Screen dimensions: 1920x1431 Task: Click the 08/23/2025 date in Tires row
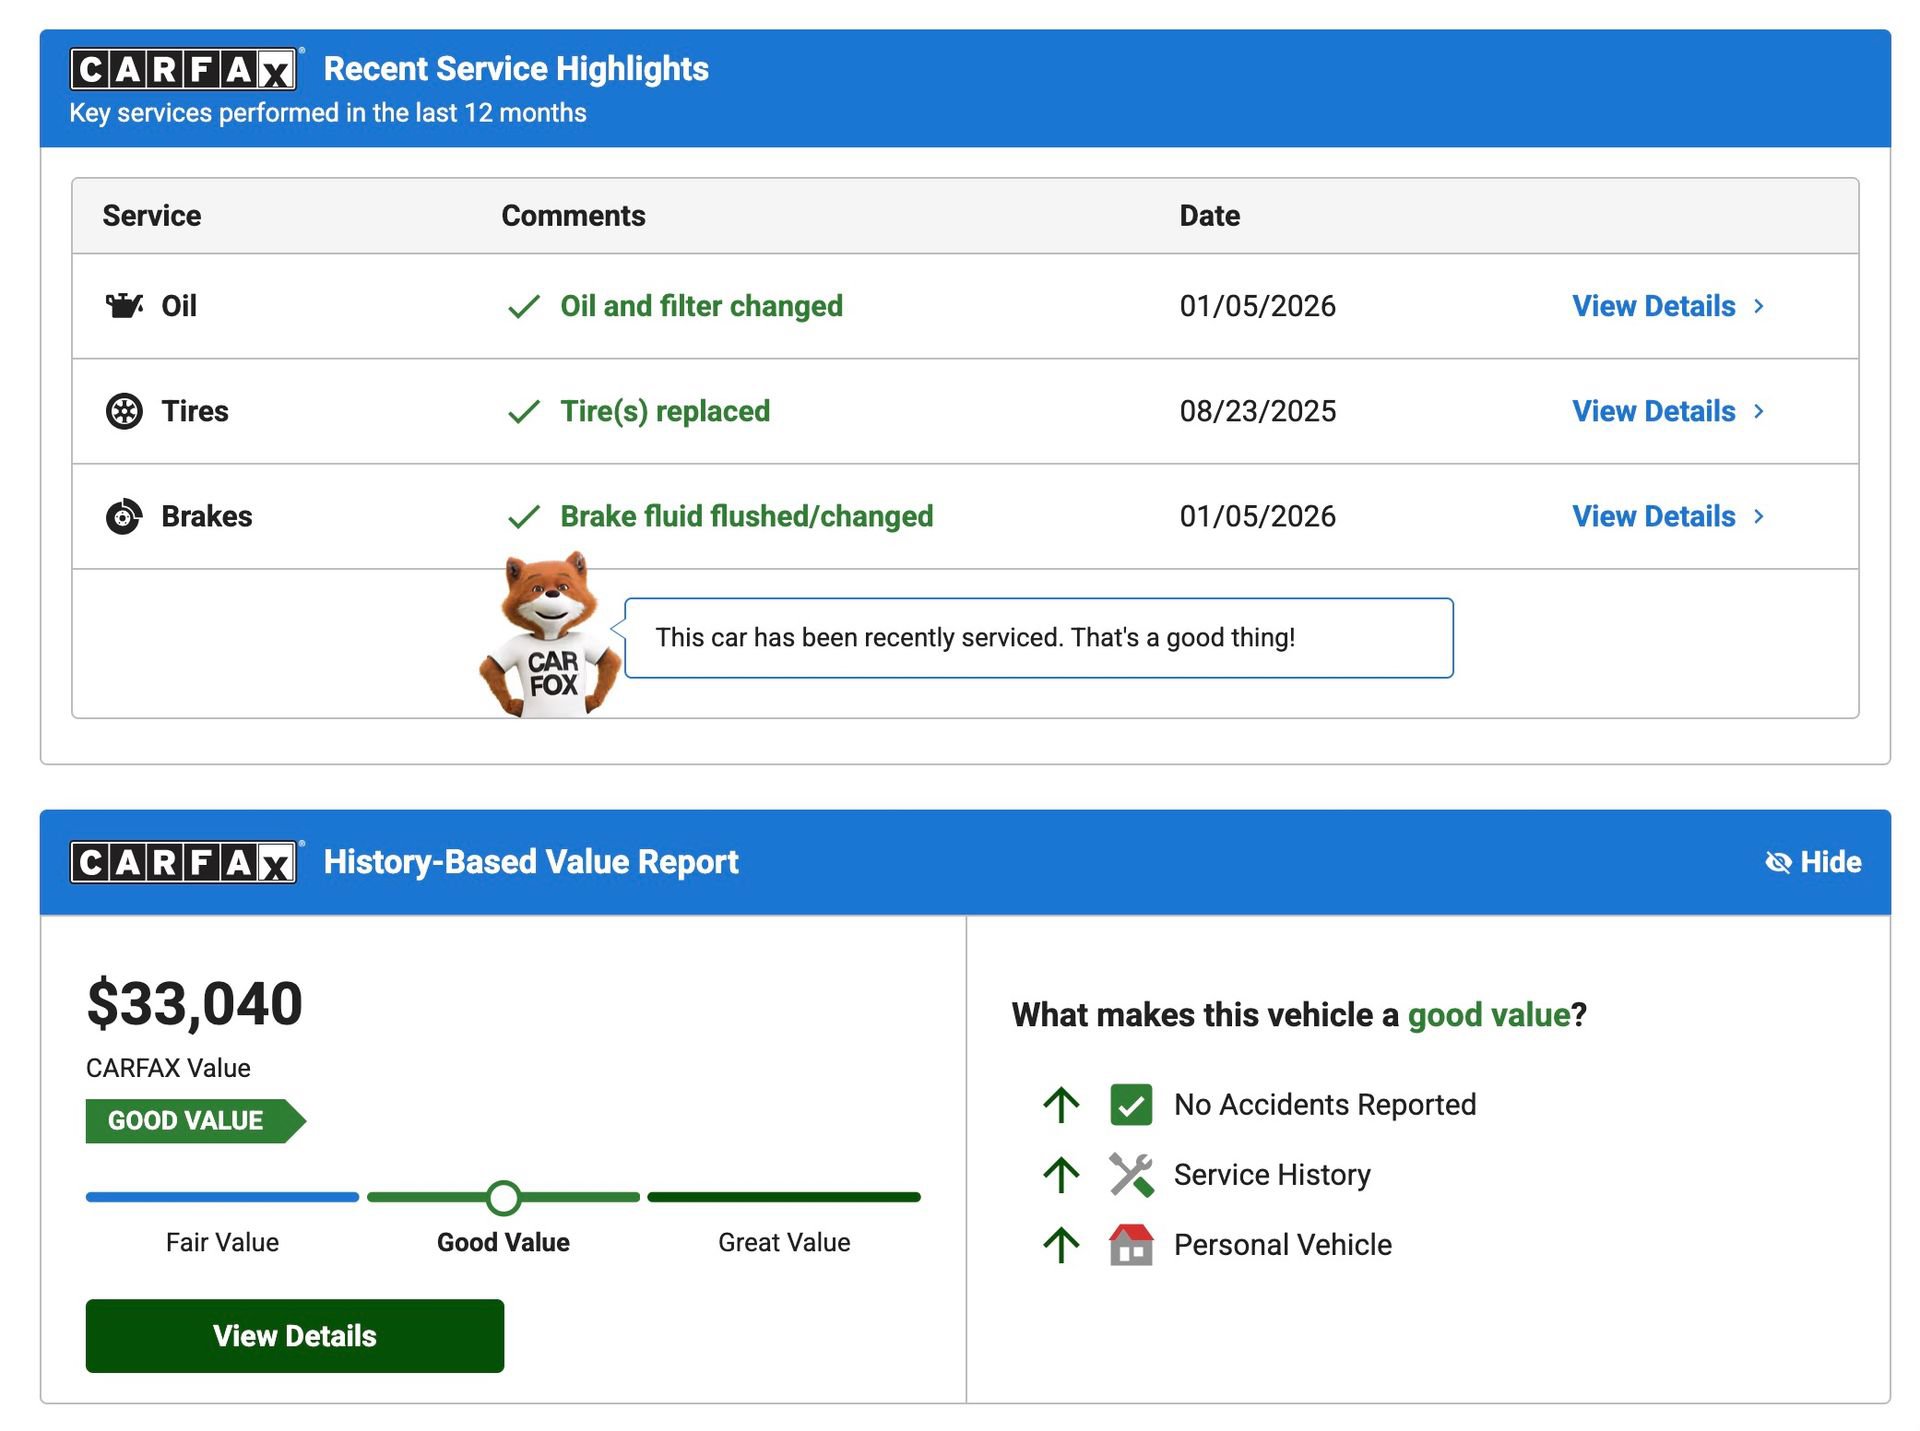coord(1258,411)
